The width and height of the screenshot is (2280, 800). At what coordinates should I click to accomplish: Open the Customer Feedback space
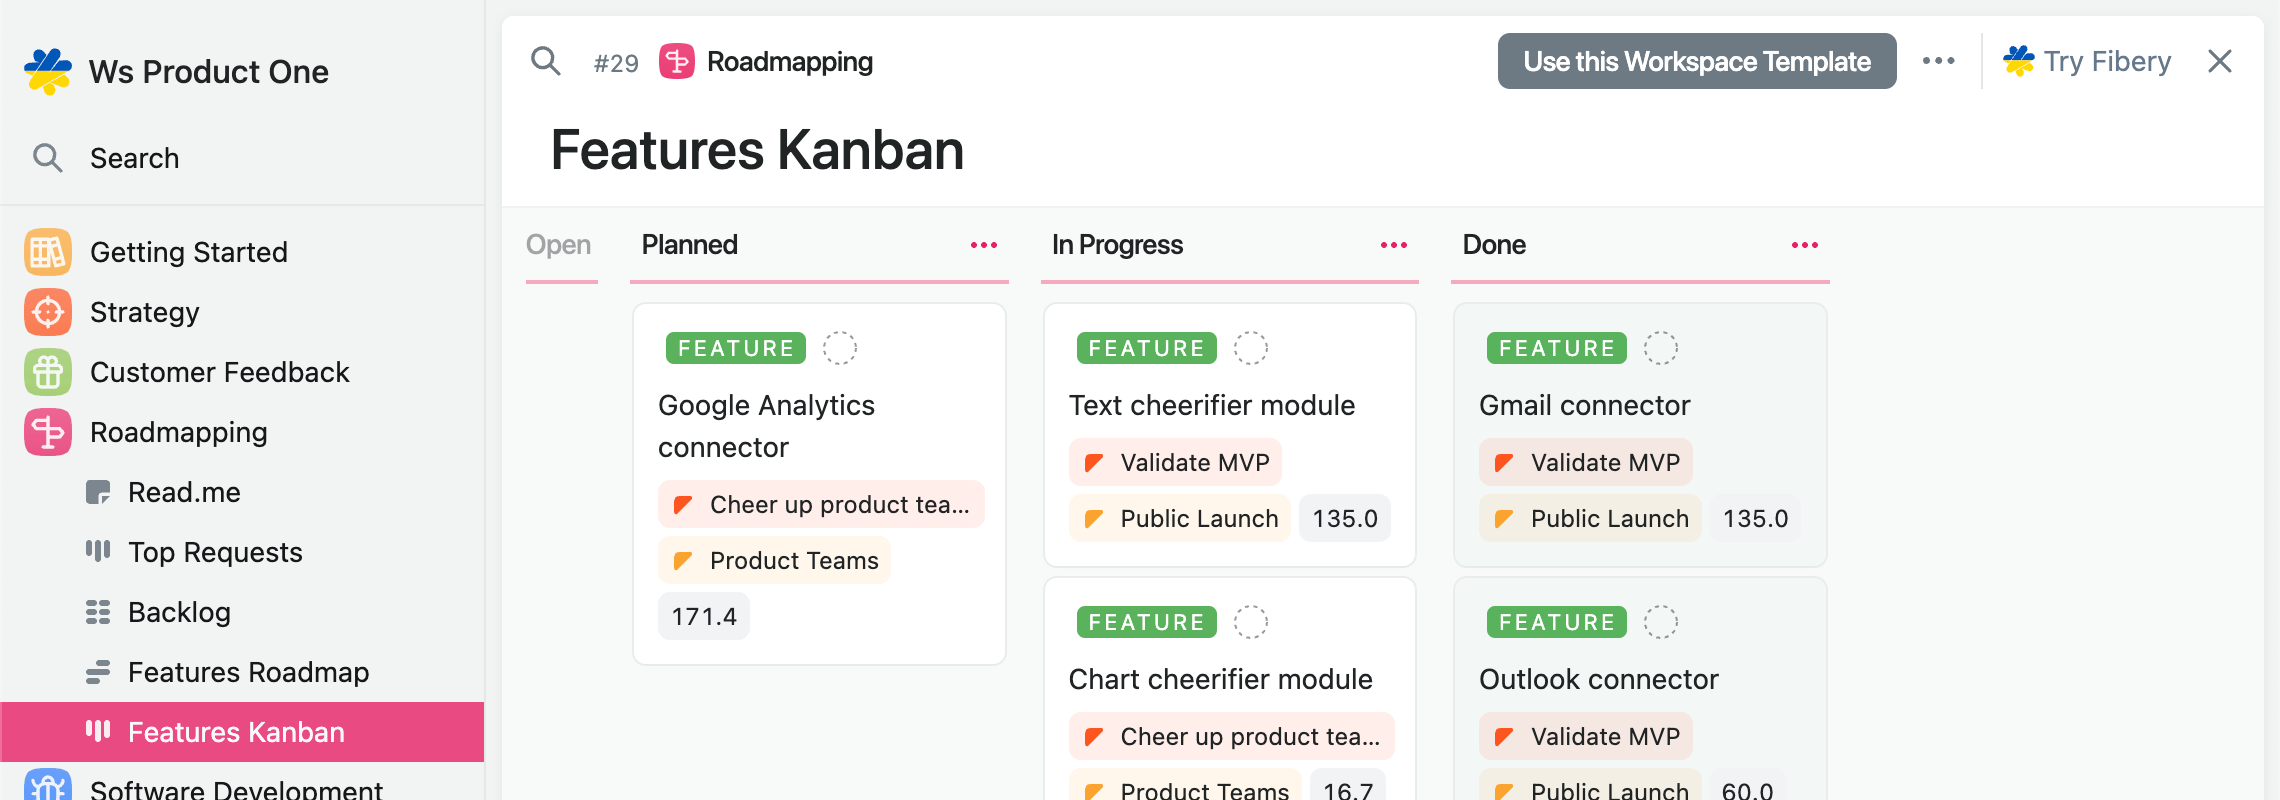pos(242,372)
